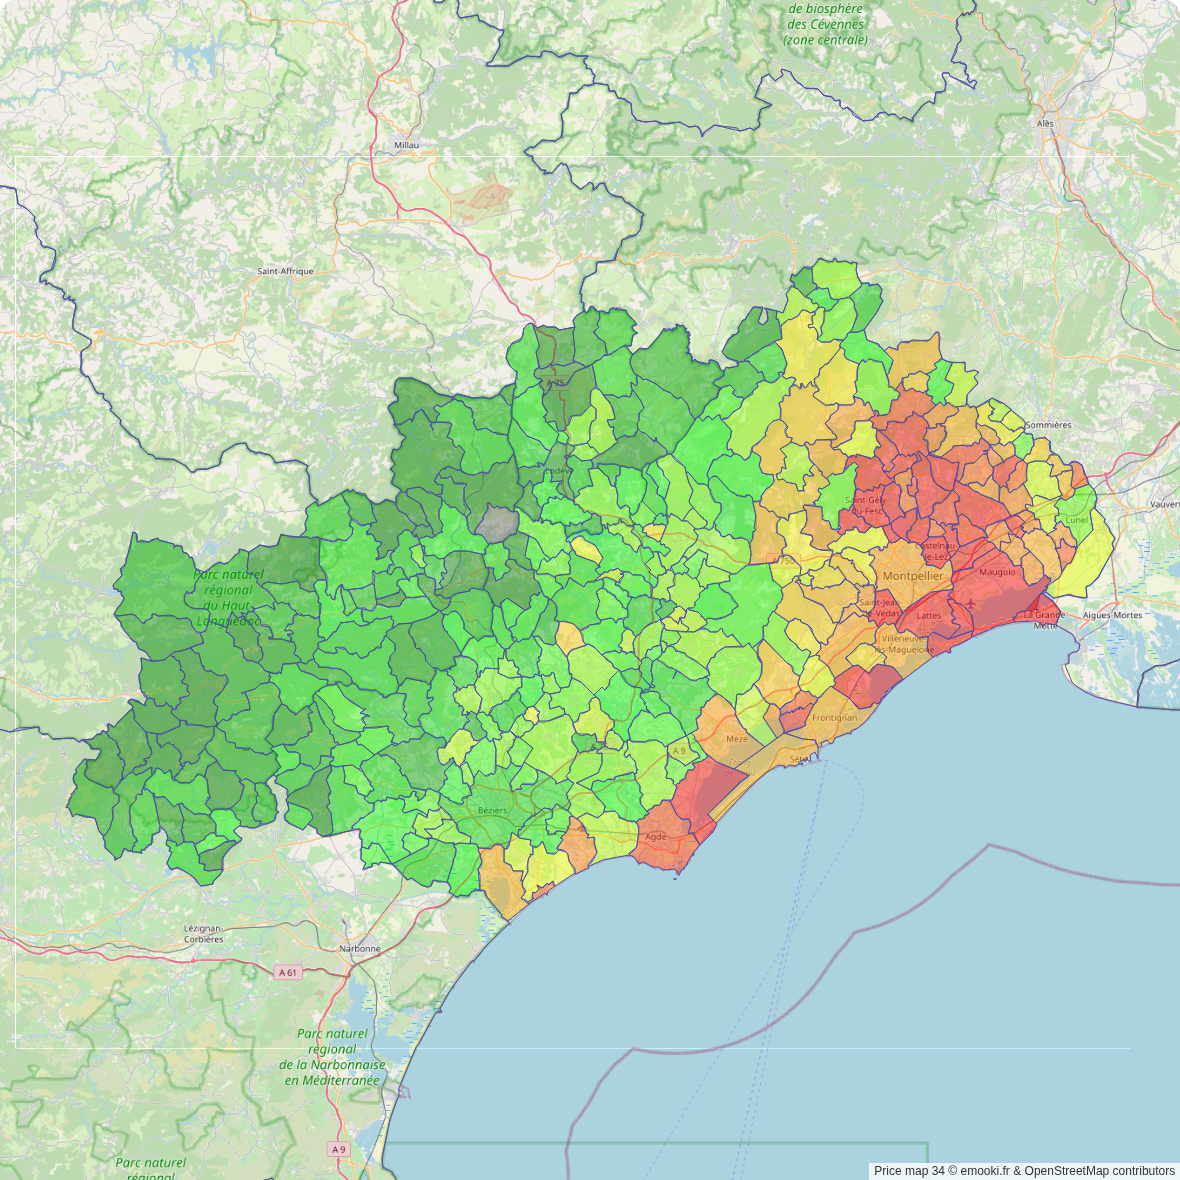This screenshot has height=1180, width=1180.
Task: Select the Montpellier city label
Action: [x=912, y=576]
